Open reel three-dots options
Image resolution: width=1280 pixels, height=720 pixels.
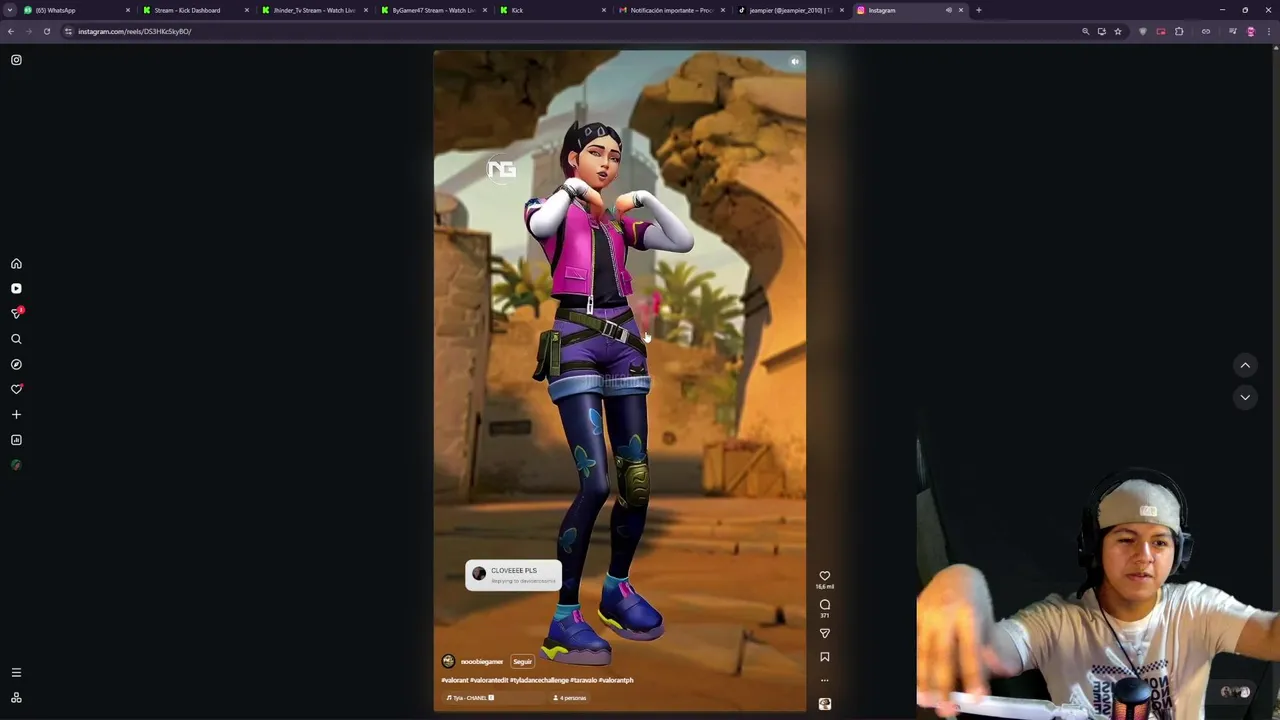coord(825,681)
